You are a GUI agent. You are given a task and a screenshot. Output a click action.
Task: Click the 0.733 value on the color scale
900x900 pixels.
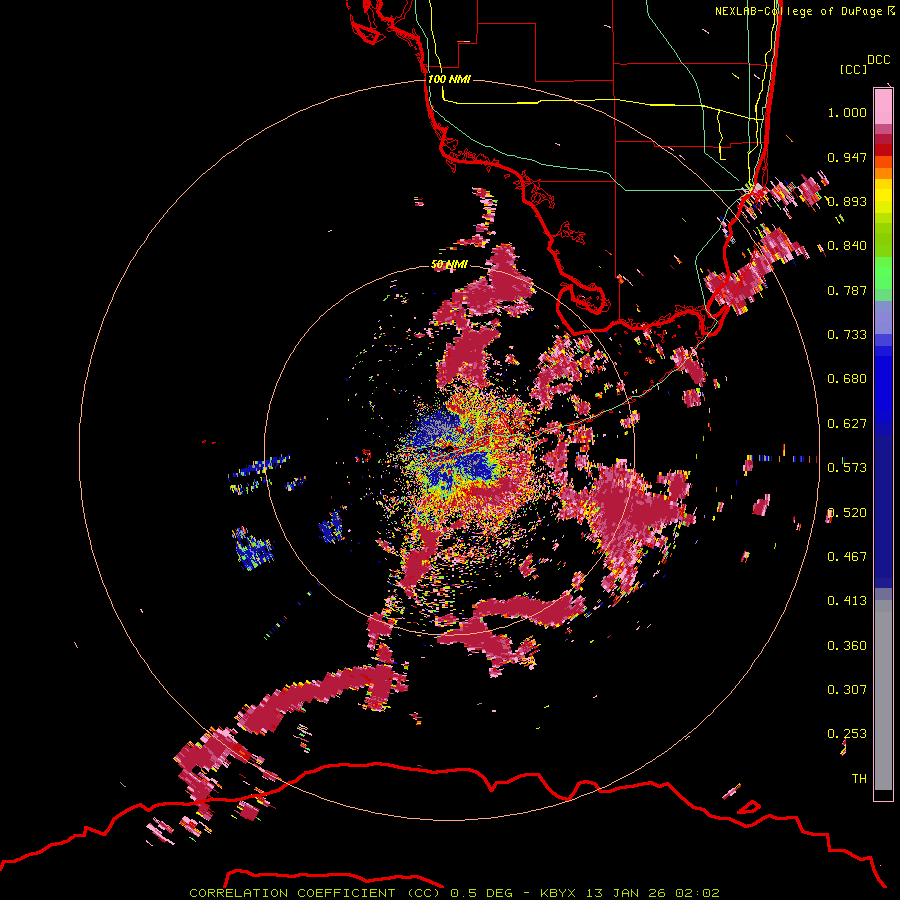[x=847, y=335]
